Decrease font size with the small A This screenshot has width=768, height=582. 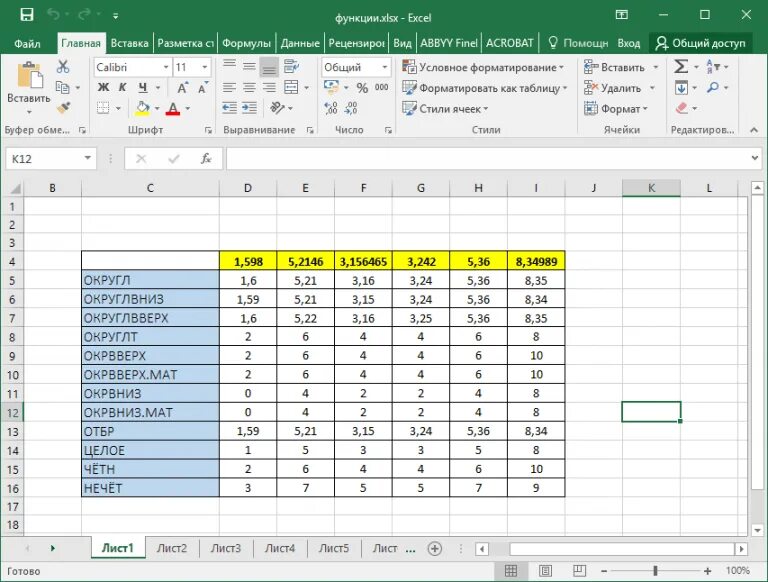[203, 88]
